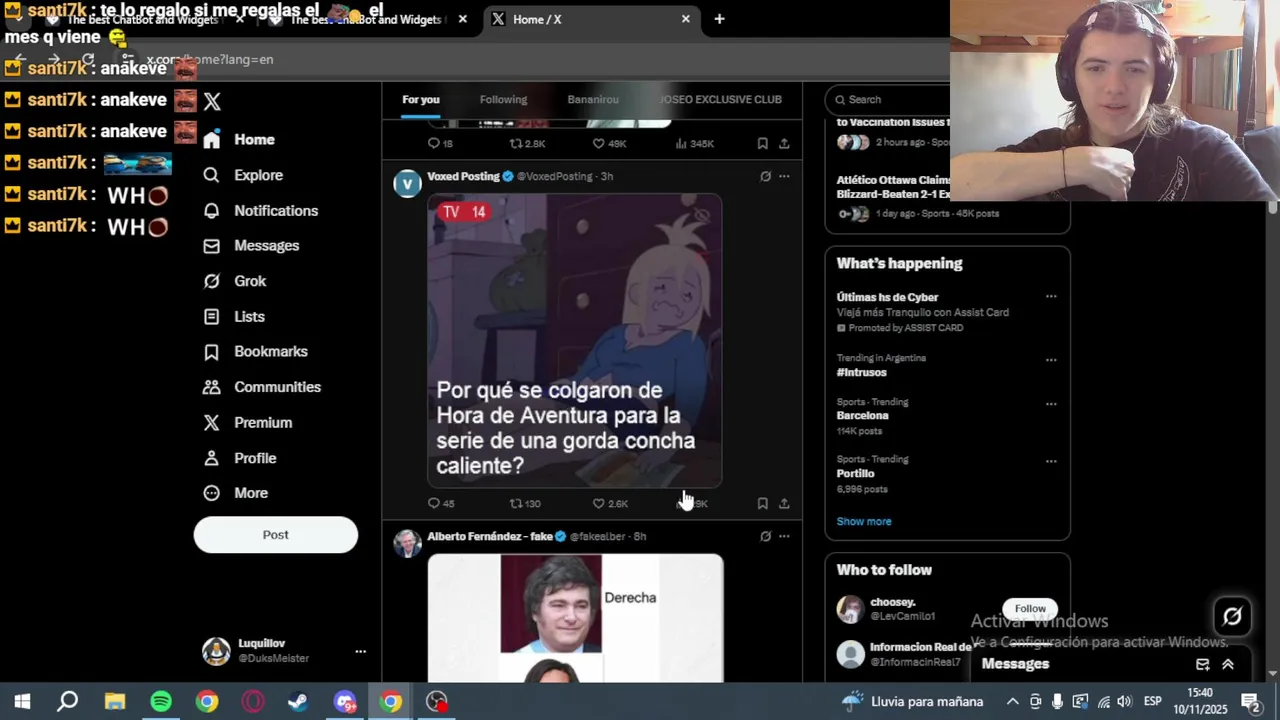Screen dimensions: 1280x720
Task: Open Communities in the sidebar
Action: 262,387
